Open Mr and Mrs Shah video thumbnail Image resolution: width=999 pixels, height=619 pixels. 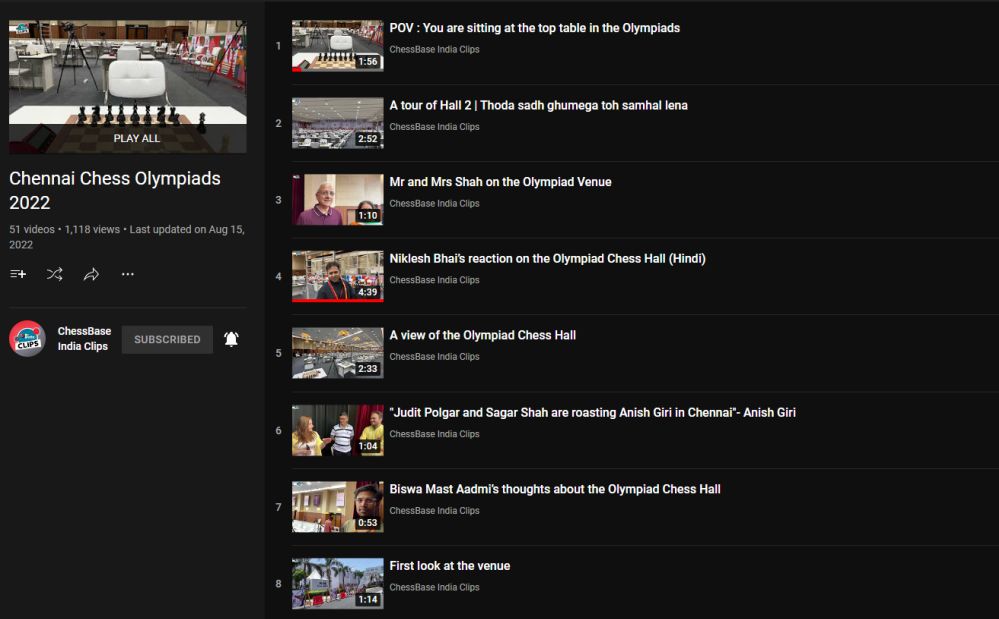(x=337, y=200)
